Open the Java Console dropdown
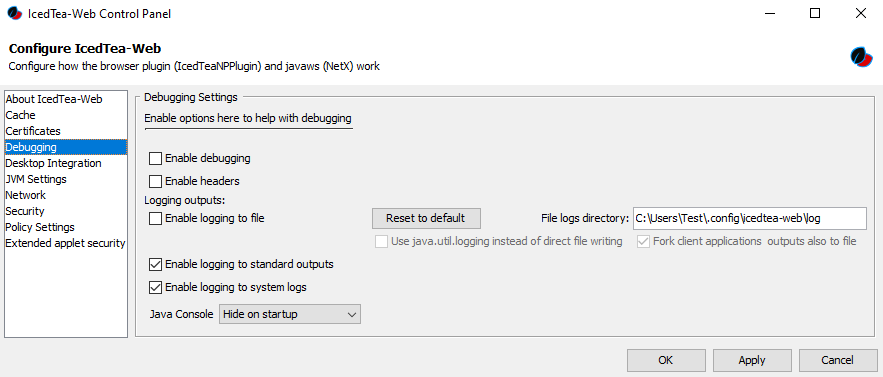 (x=289, y=314)
